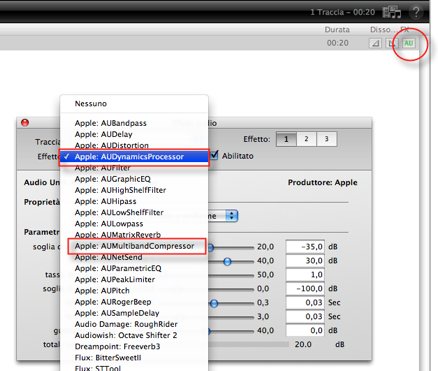The image size is (438, 371).
Task: Select effect slot 3
Action: point(326,139)
